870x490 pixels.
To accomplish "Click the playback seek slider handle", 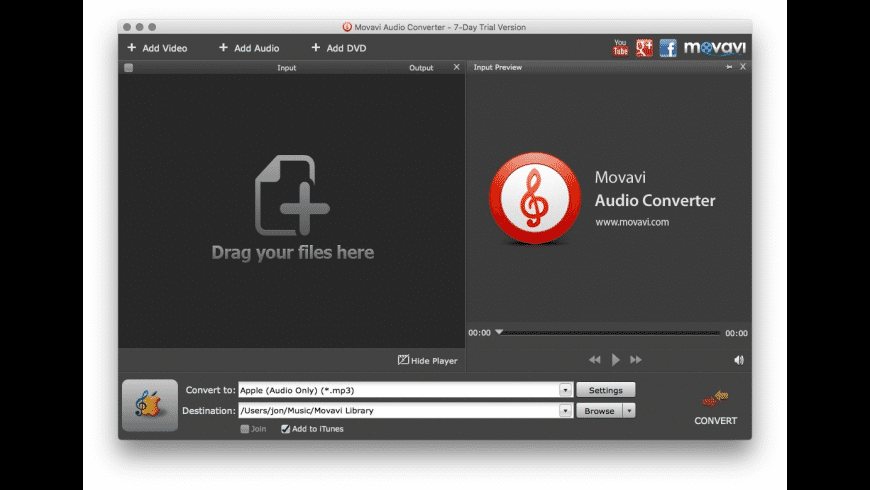I will click(x=499, y=332).
